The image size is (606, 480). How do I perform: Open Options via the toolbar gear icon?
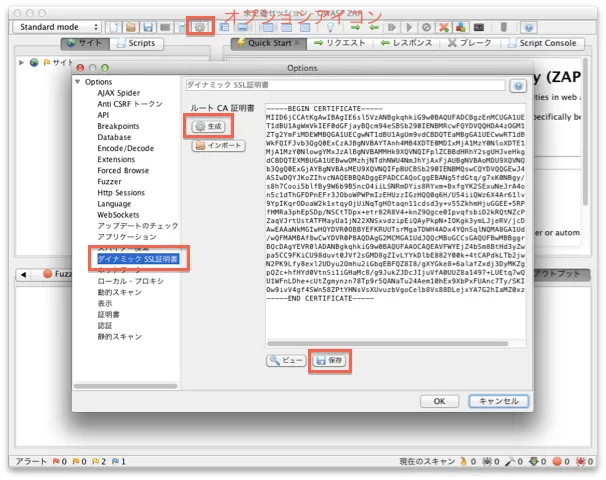click(x=199, y=26)
